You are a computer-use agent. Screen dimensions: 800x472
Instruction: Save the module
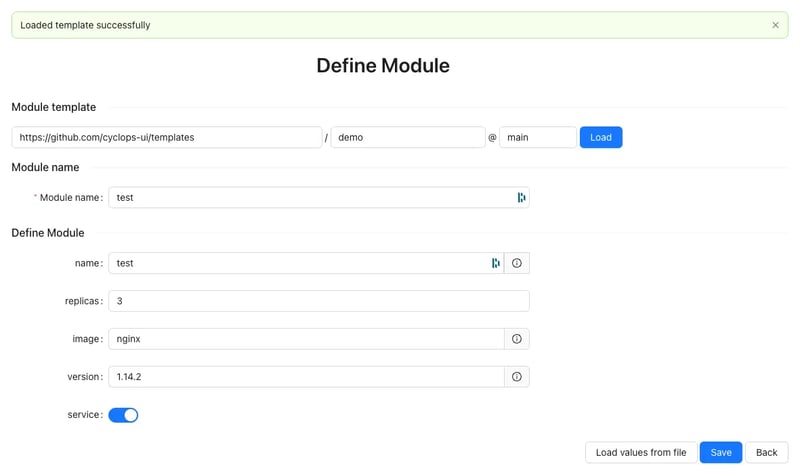(720, 452)
